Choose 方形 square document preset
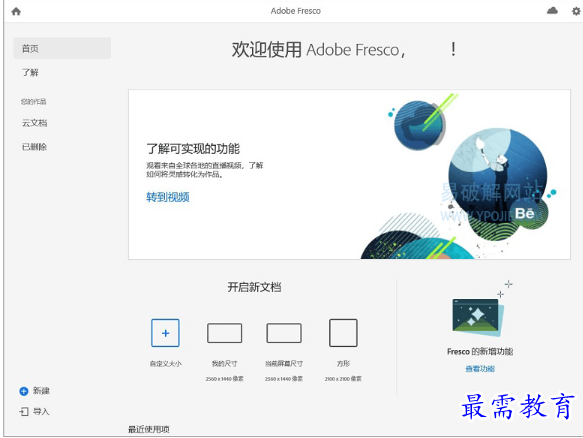The width and height of the screenshot is (583, 438). 343,333
